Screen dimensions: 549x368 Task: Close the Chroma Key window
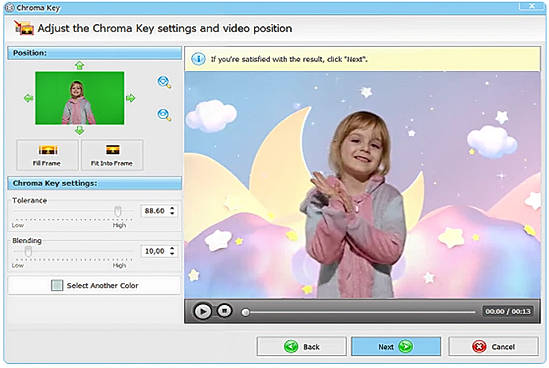532,5
